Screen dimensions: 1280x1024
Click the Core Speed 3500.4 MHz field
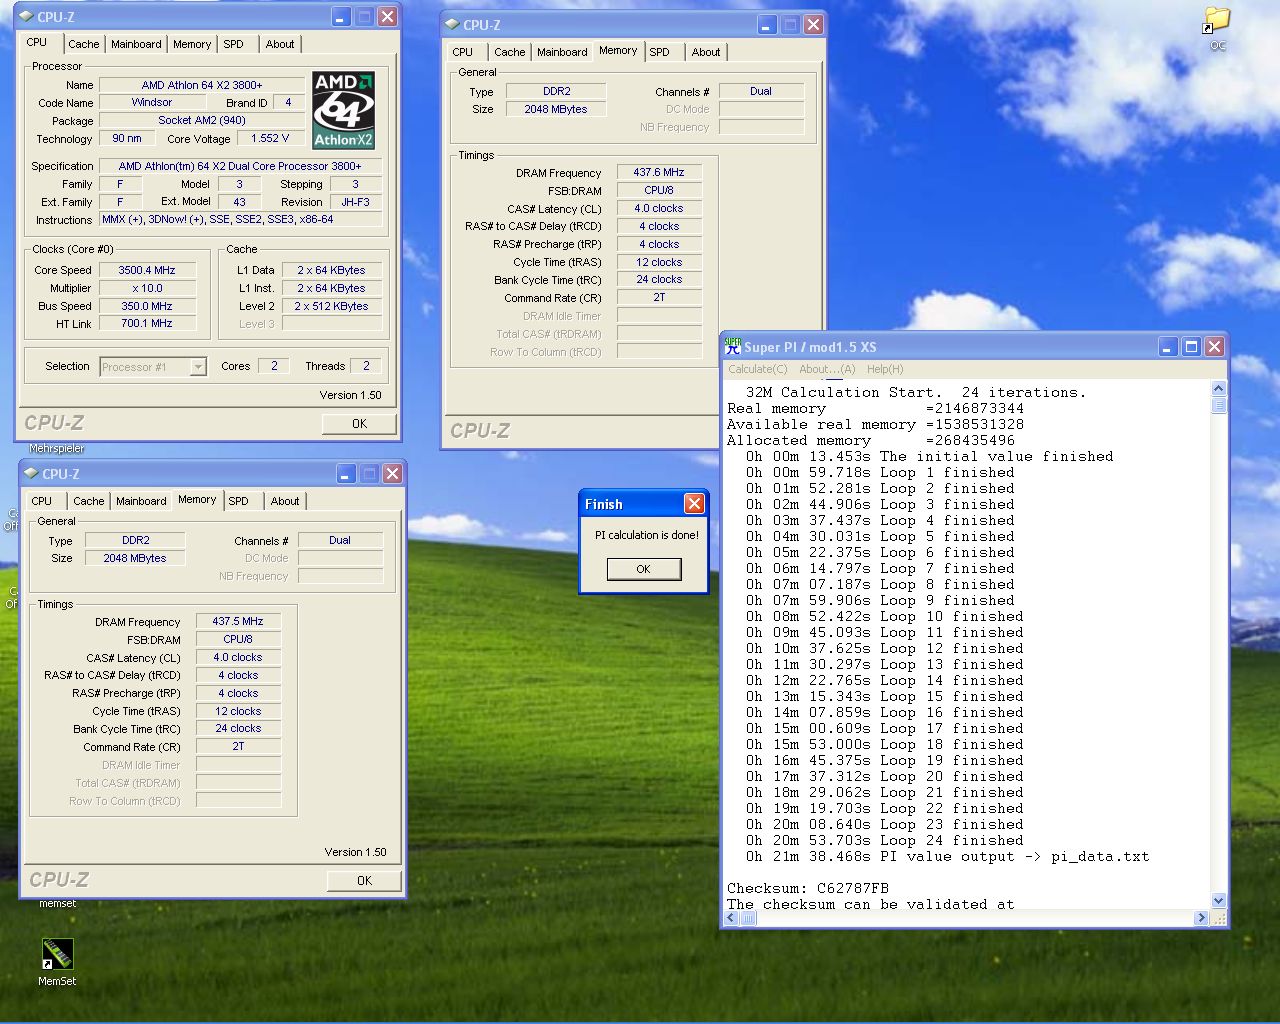(x=147, y=271)
